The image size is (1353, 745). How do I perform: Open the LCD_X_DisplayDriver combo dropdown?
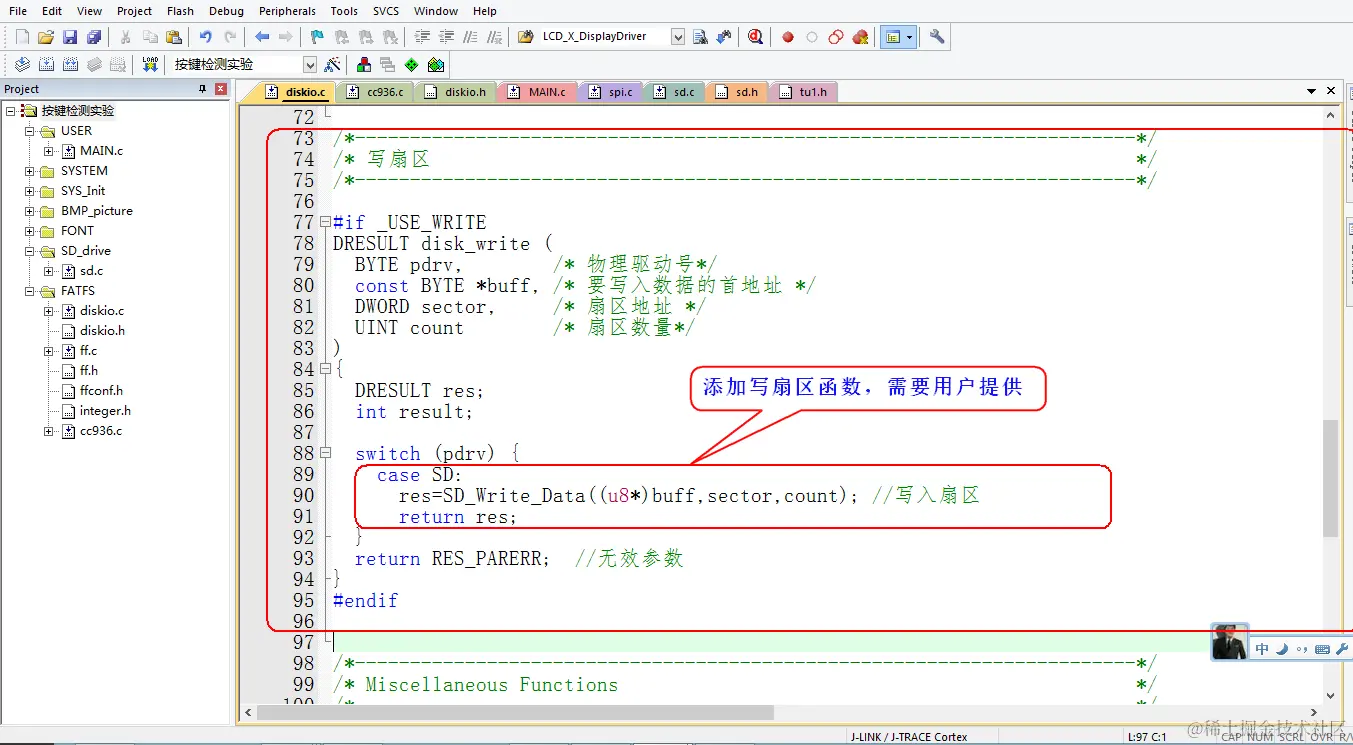(678, 37)
